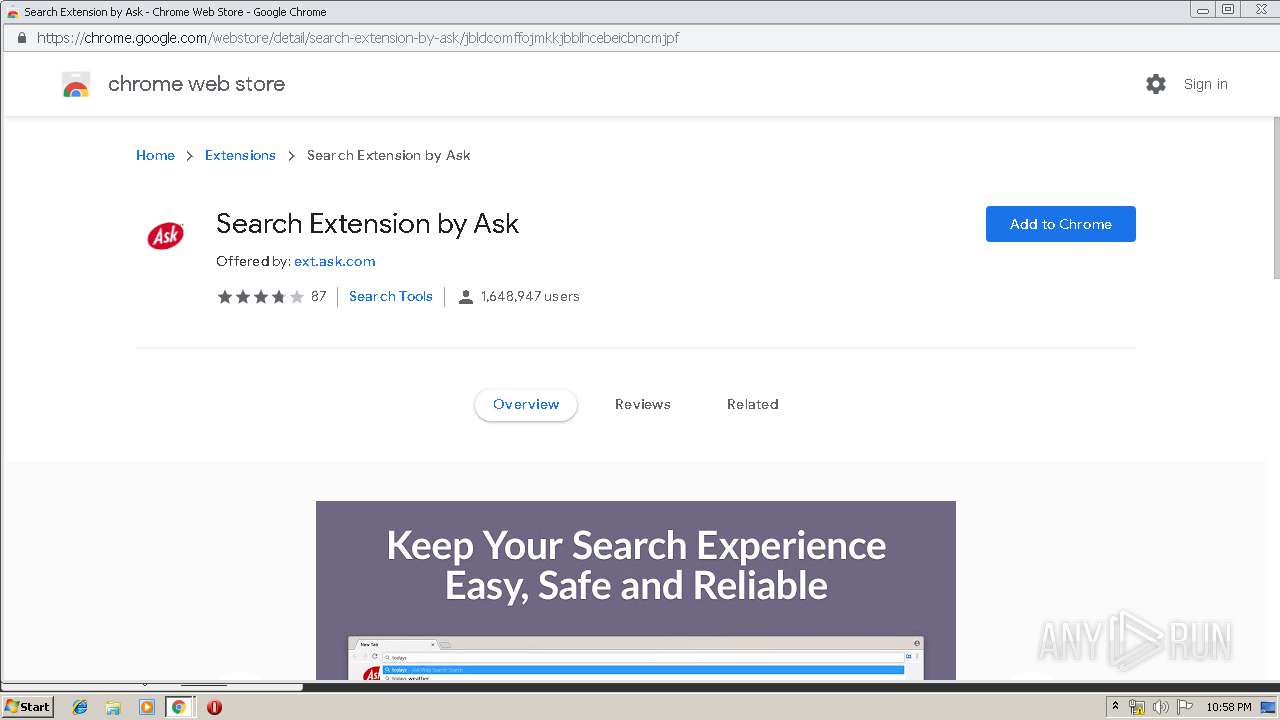Open the ext.ask.com publisher link
The height and width of the screenshot is (720, 1280).
coord(334,261)
